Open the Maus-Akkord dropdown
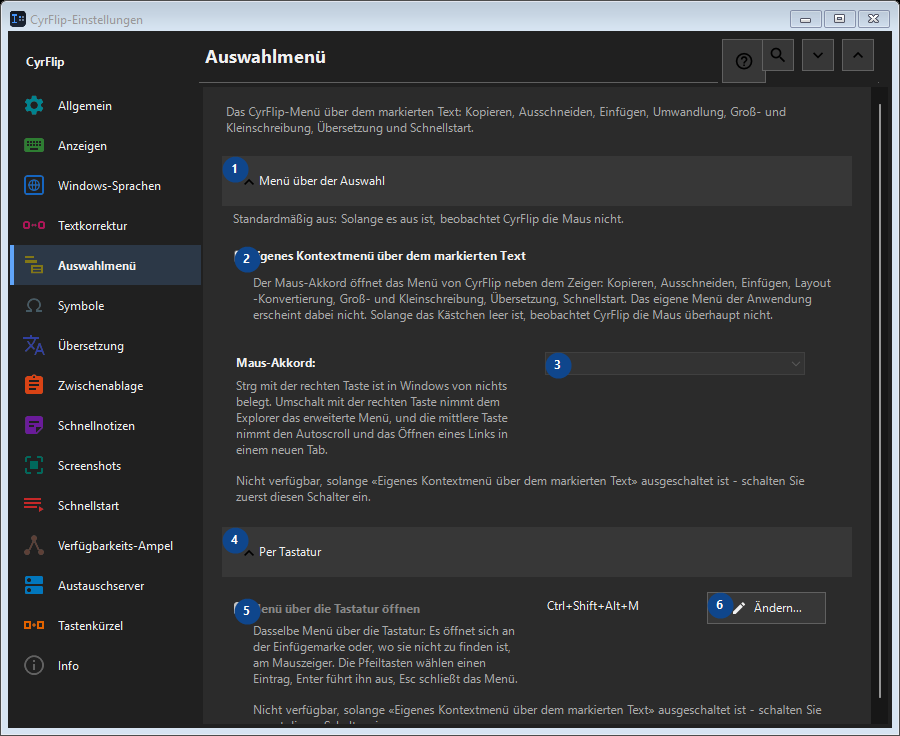This screenshot has height=736, width=900. (x=674, y=363)
